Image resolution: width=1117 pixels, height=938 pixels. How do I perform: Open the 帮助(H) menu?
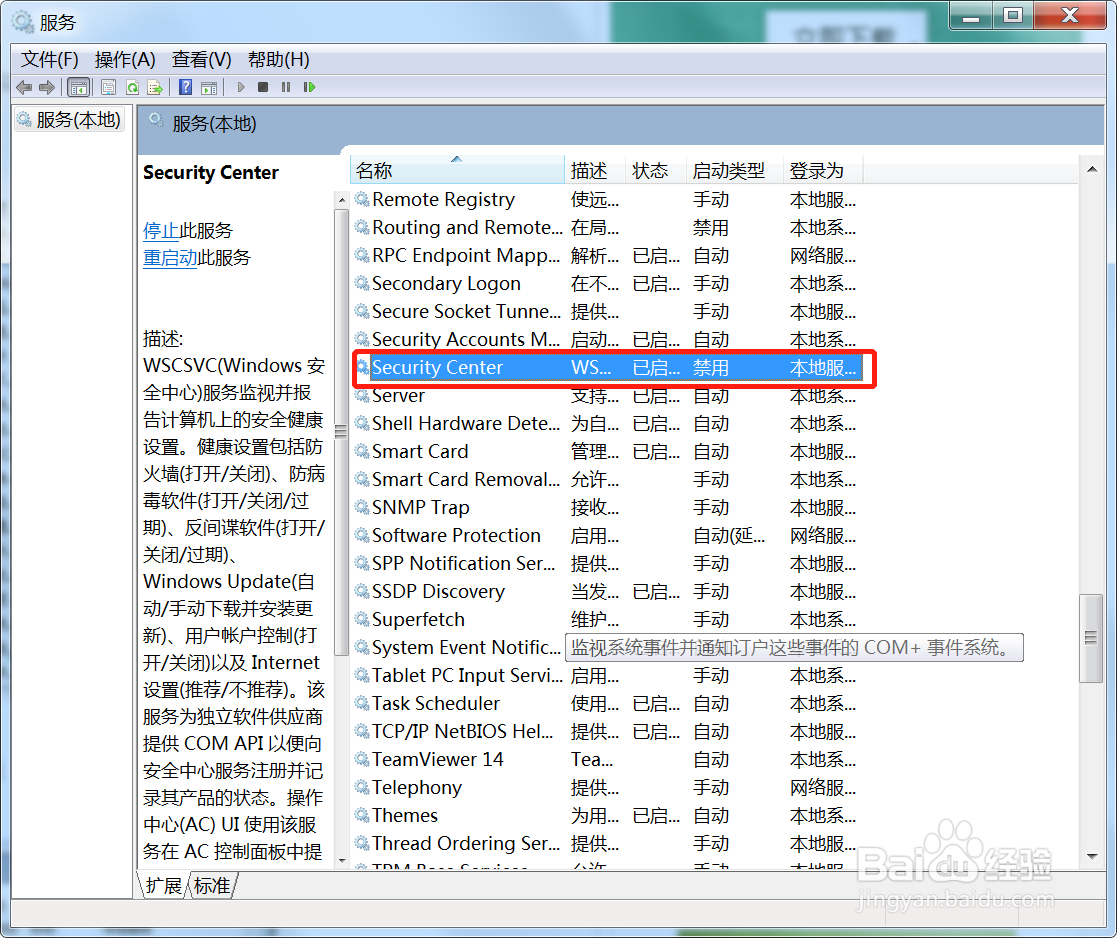279,59
